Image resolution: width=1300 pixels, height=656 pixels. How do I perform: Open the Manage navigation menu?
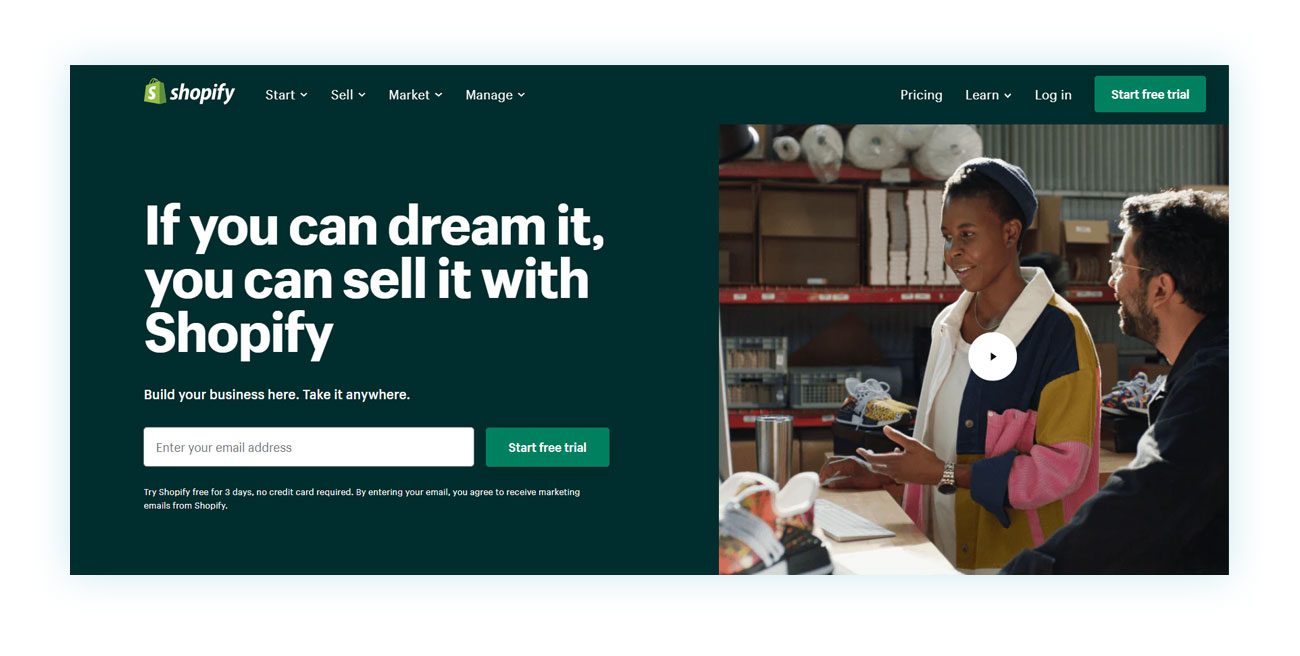[x=495, y=95]
